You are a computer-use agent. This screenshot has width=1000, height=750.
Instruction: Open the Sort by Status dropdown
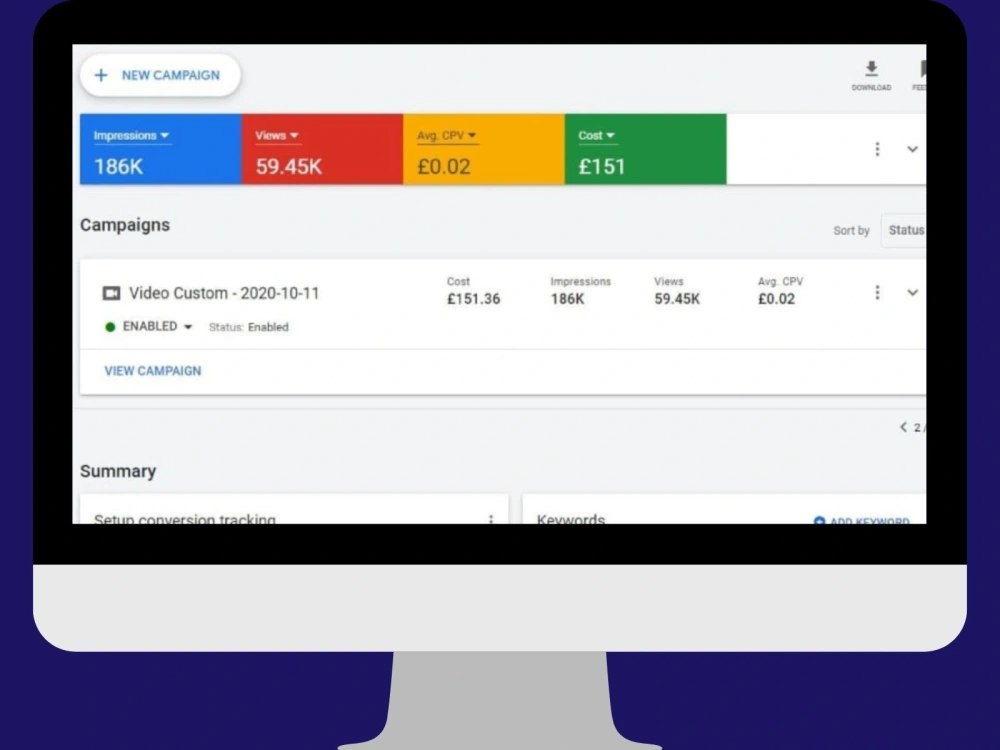pyautogui.click(x=904, y=230)
